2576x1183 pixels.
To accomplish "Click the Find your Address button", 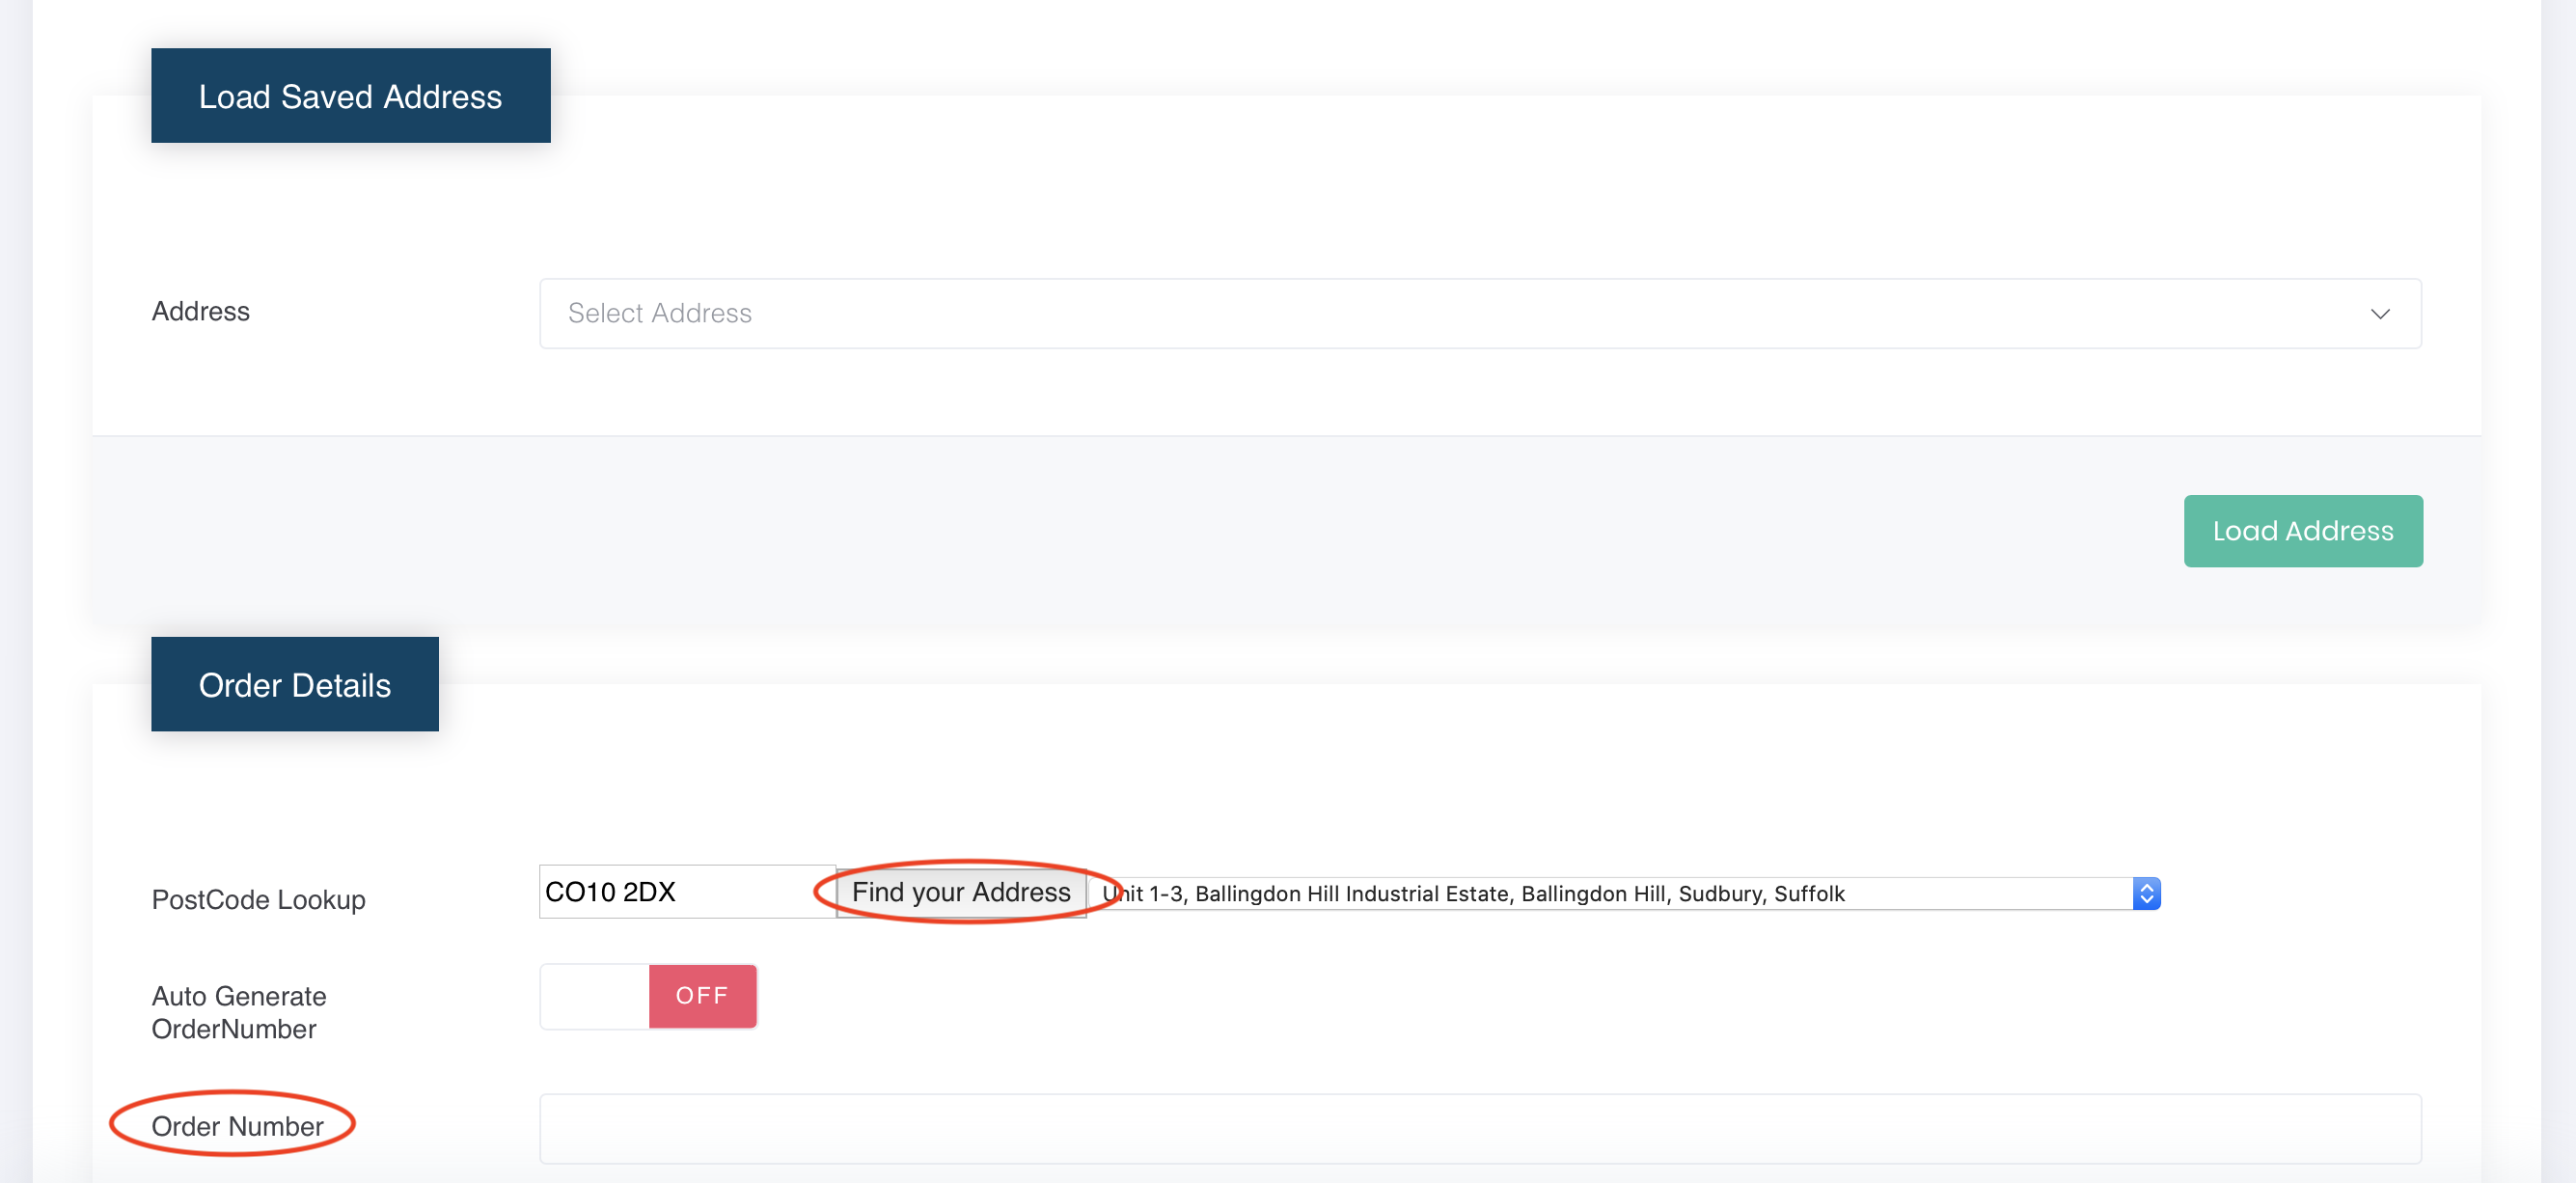I will 961,892.
